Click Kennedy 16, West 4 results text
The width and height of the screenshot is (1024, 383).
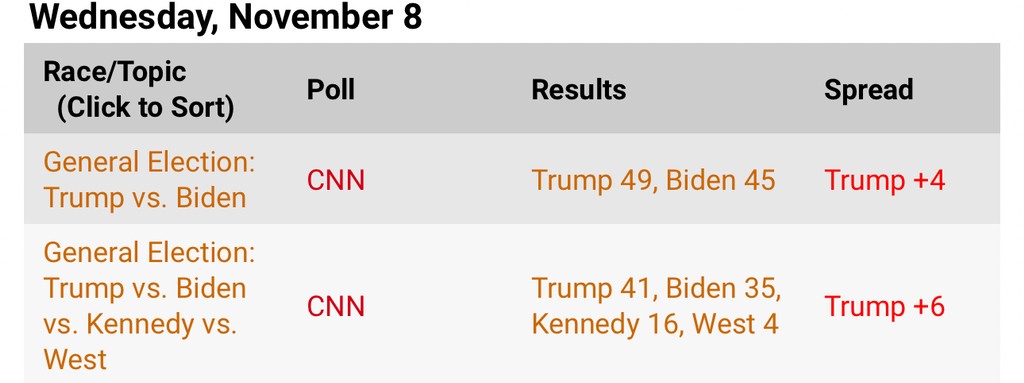point(655,324)
